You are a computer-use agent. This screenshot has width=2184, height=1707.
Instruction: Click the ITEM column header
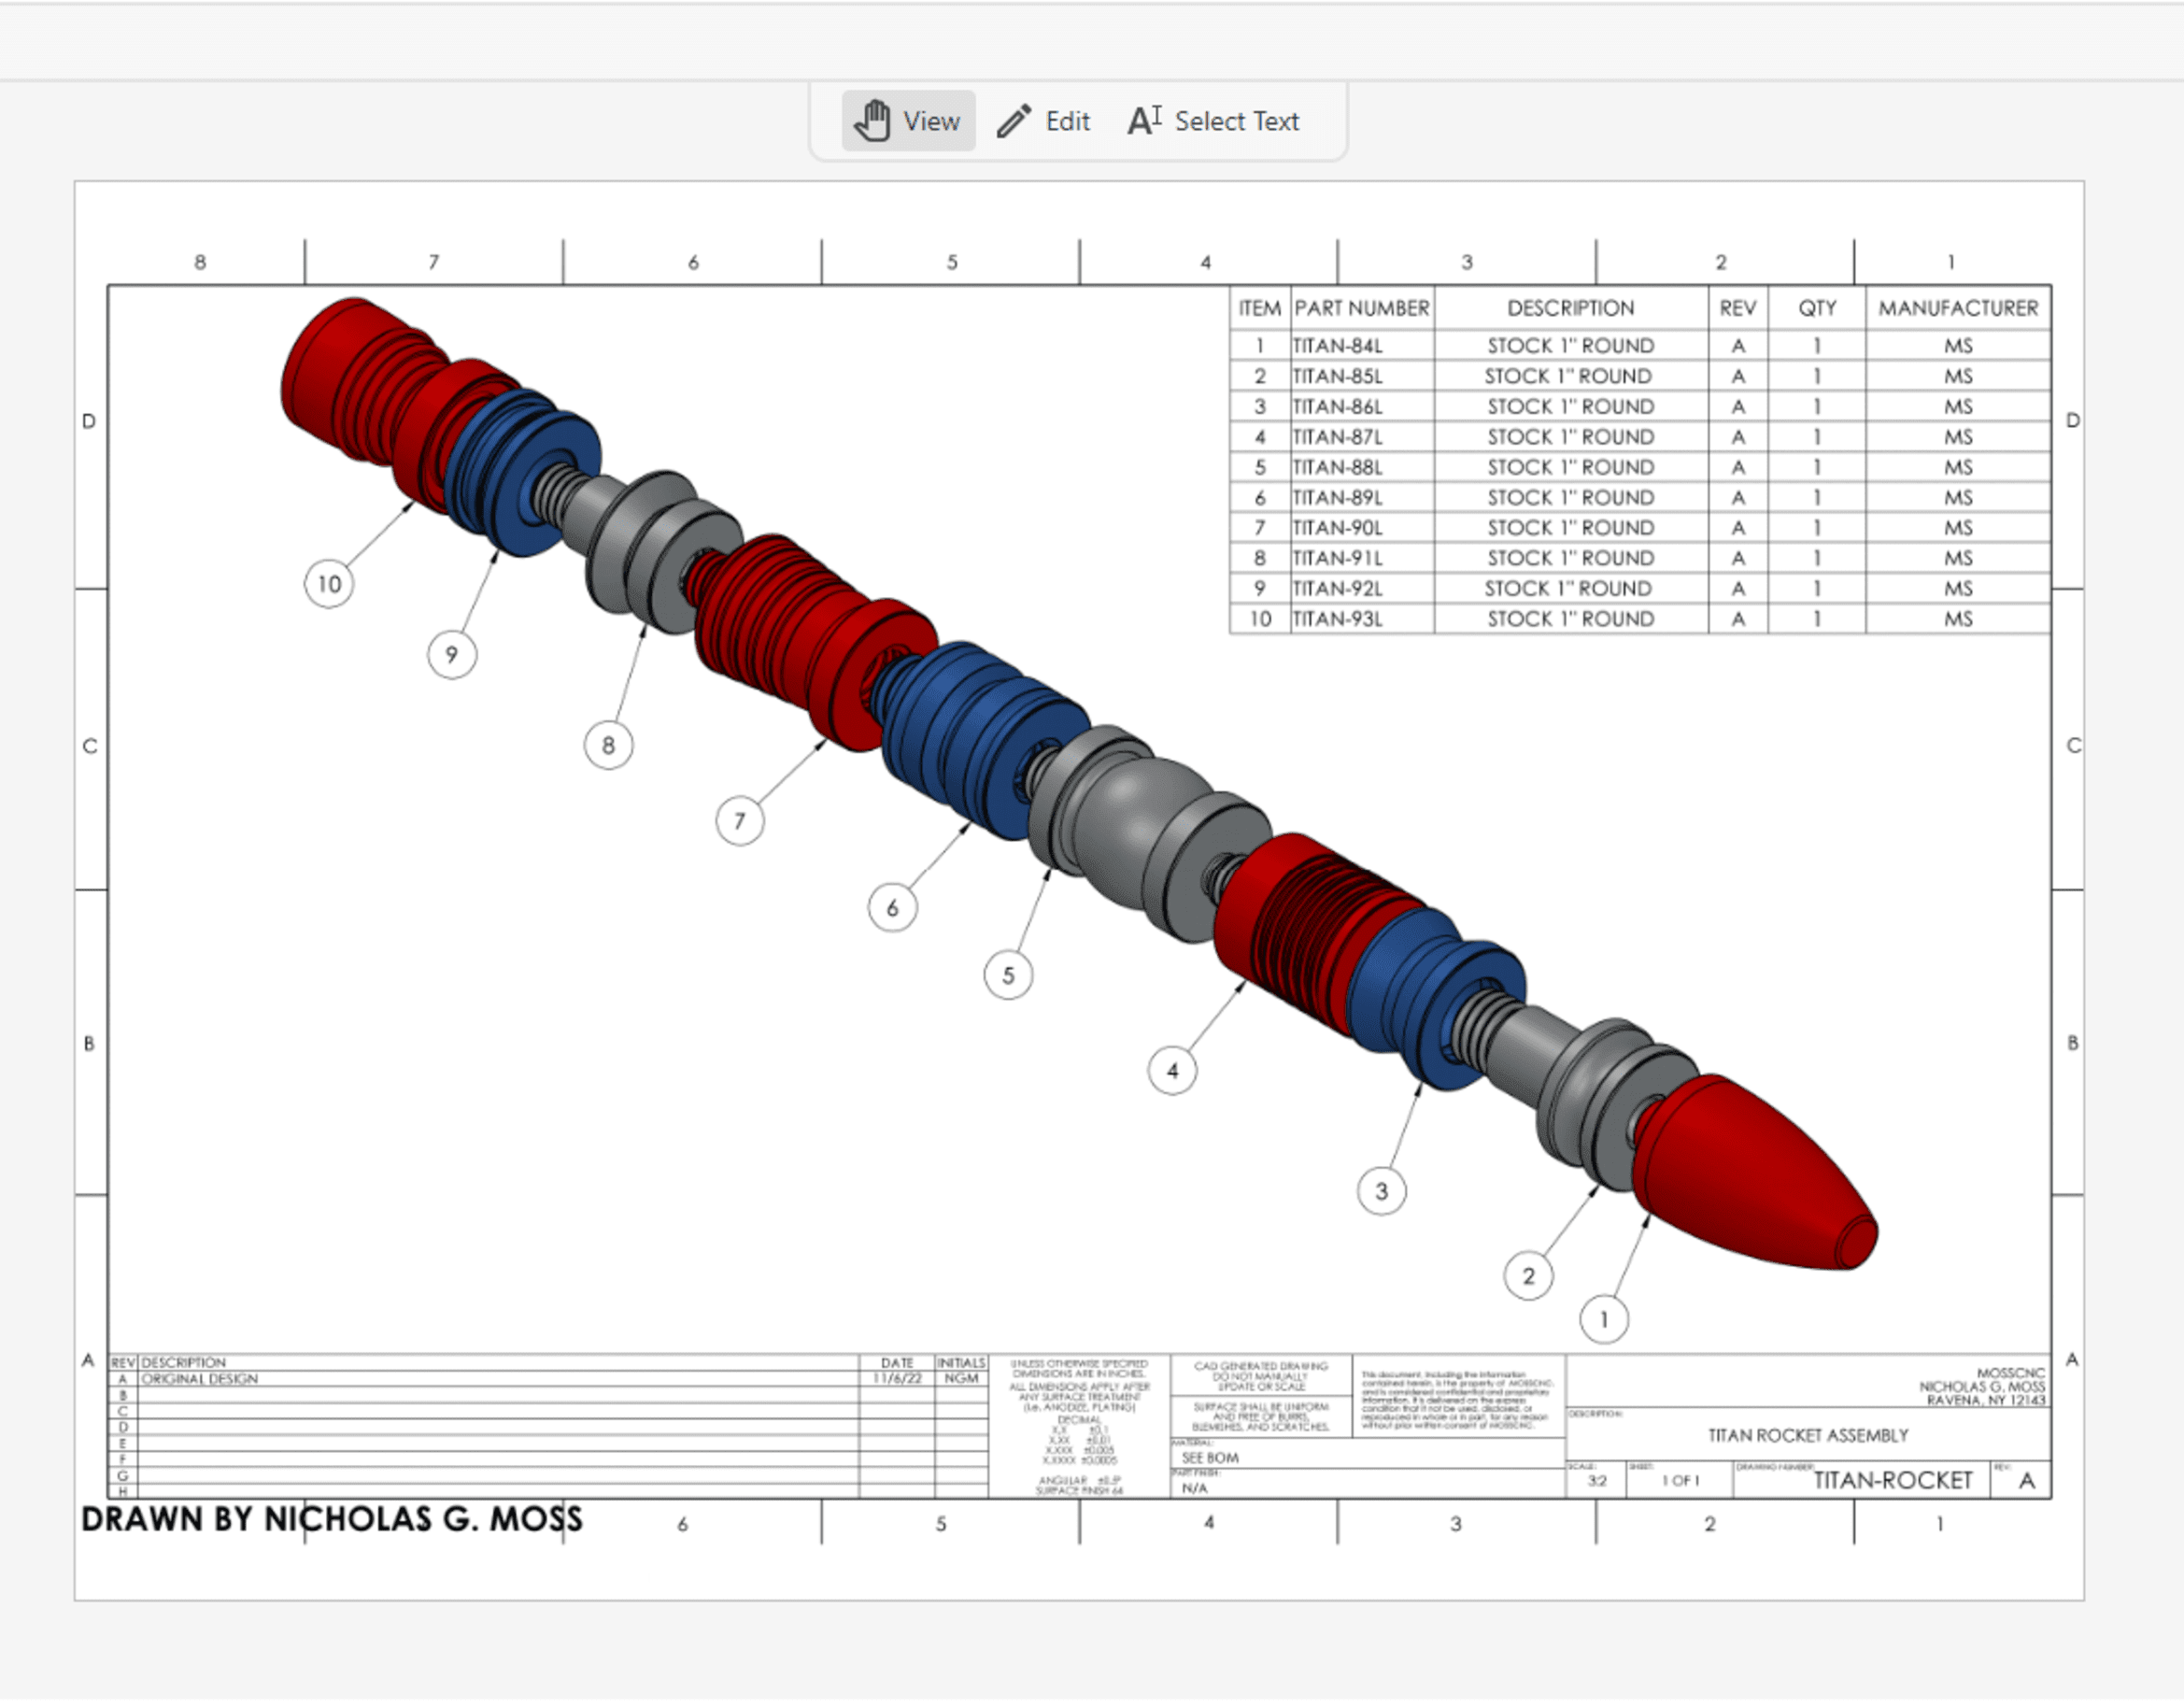tap(1260, 309)
